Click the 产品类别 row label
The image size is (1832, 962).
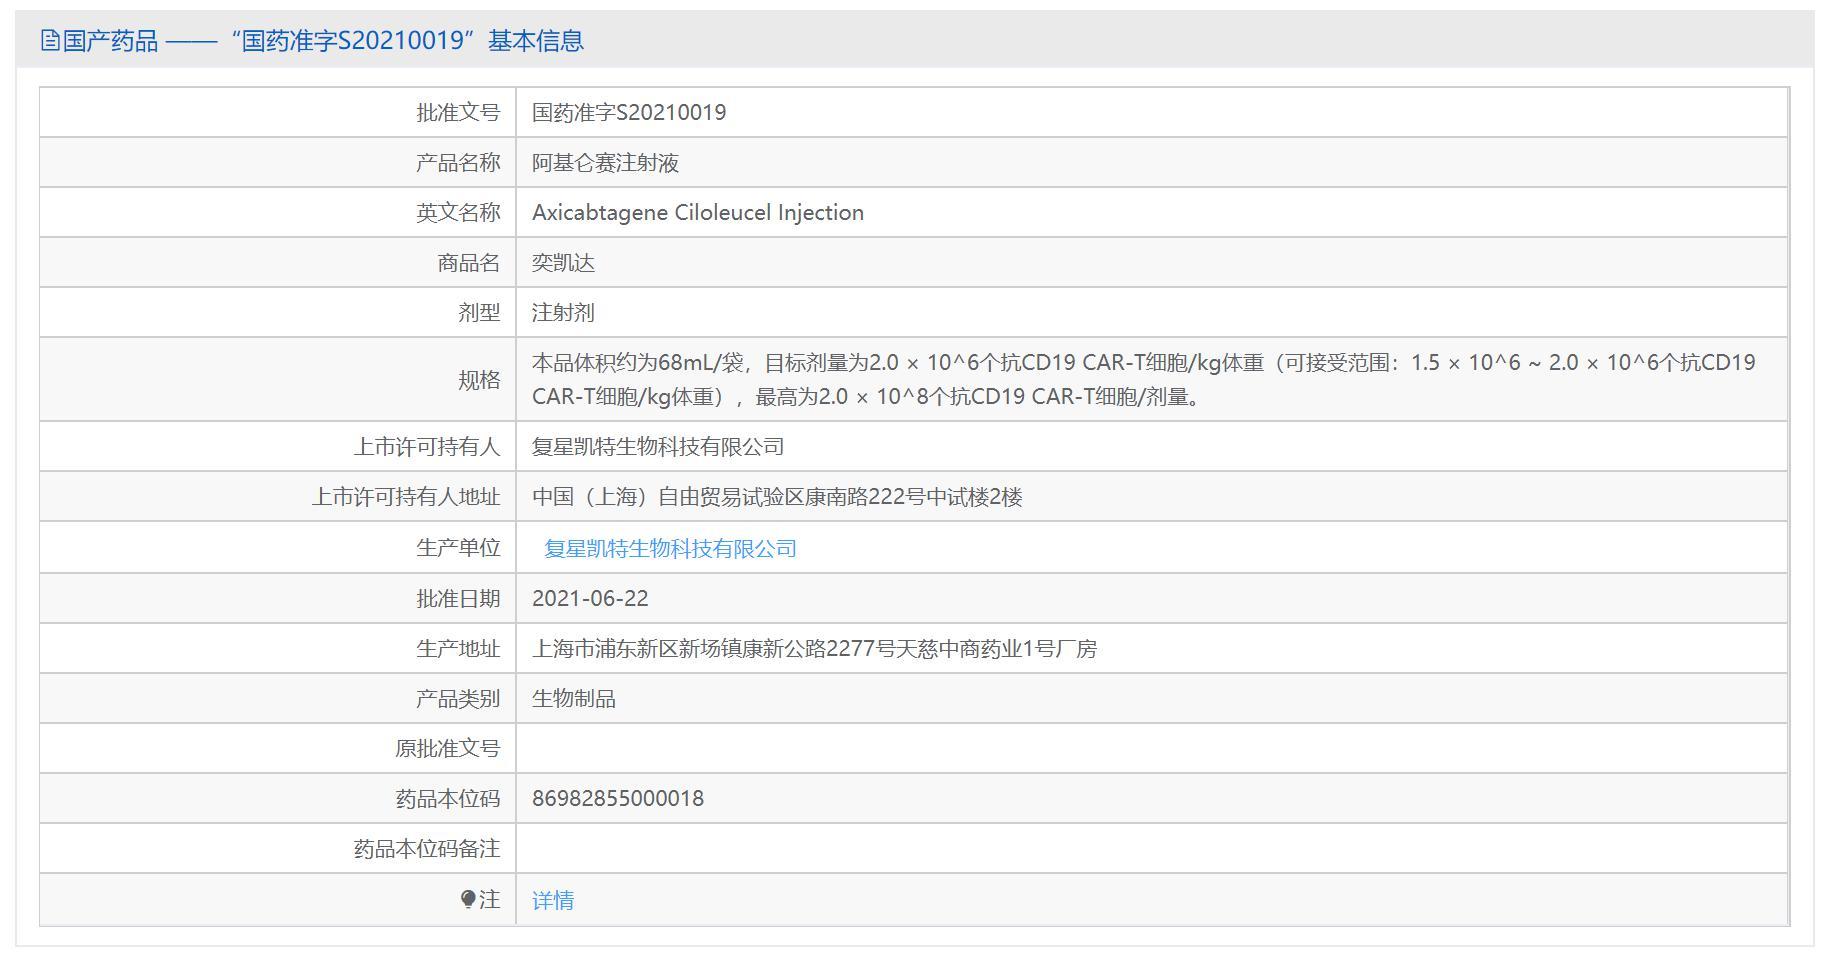coord(458,698)
